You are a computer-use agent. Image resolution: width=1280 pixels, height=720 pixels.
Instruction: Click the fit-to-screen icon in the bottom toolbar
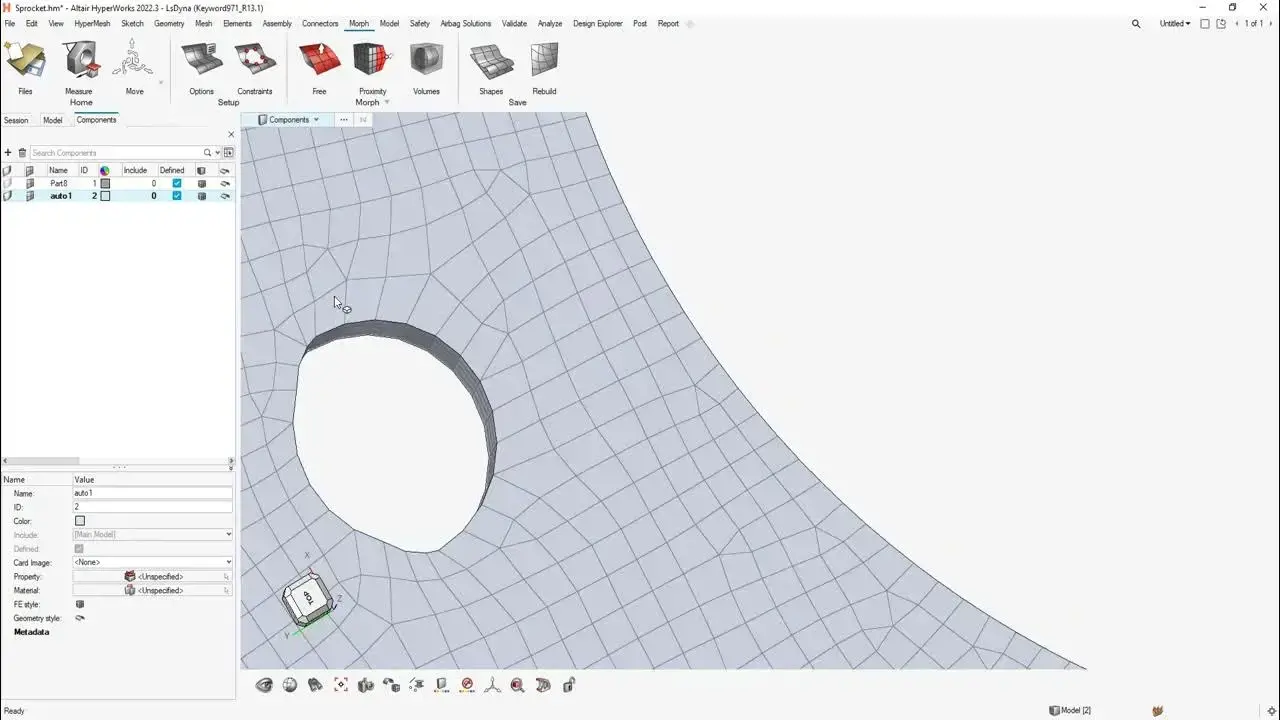(341, 685)
